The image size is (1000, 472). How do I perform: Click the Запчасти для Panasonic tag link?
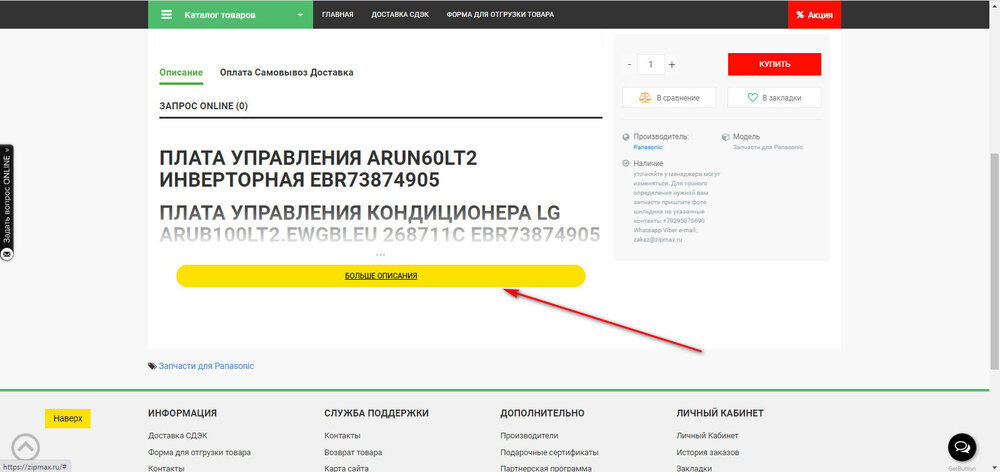pyautogui.click(x=206, y=366)
